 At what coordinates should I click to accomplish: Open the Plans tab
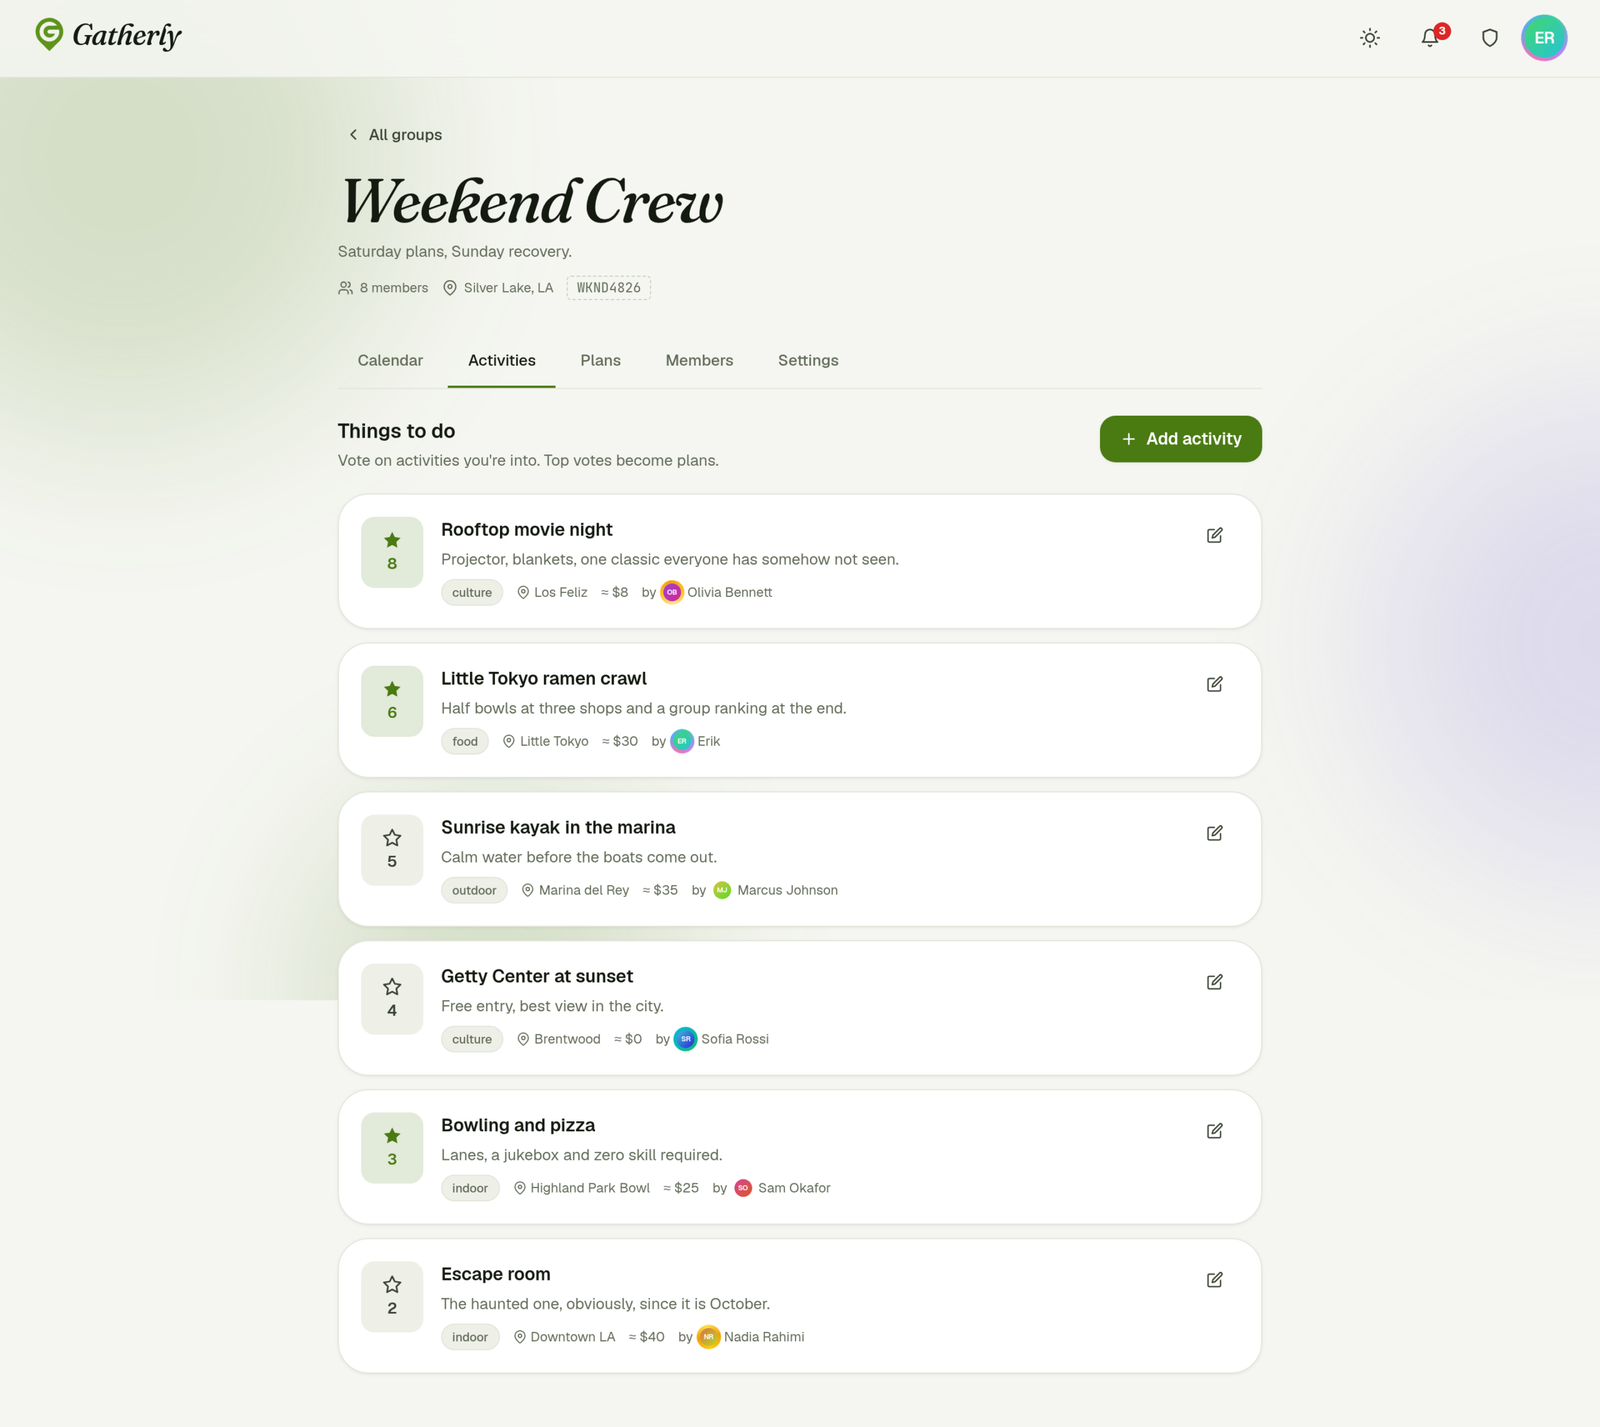coord(600,361)
